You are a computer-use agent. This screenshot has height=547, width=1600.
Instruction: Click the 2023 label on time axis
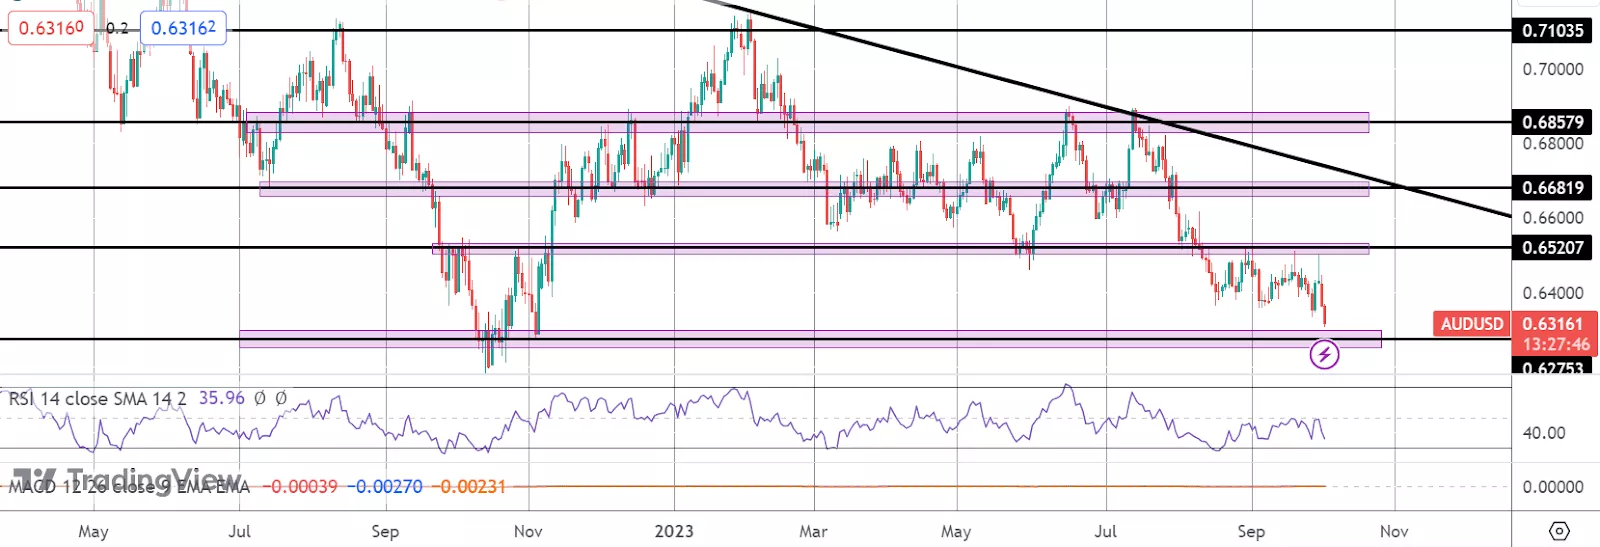(674, 531)
